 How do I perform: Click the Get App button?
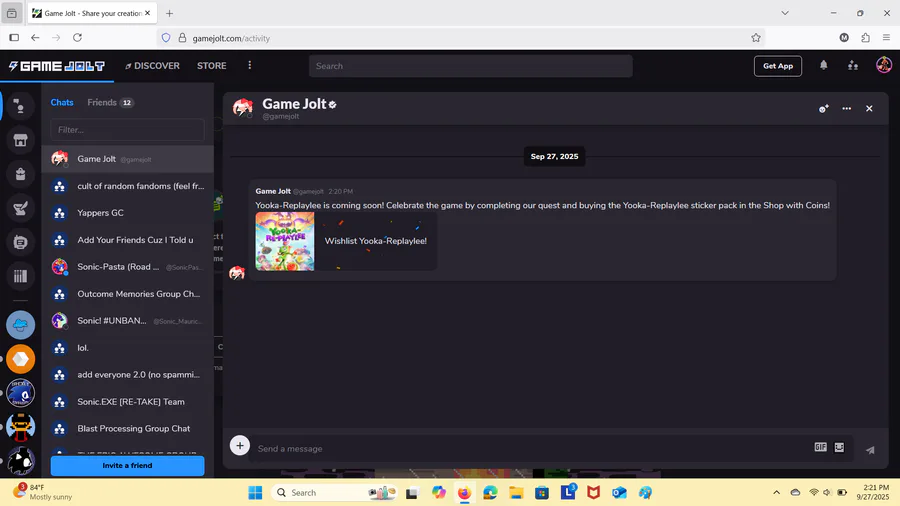pyautogui.click(x=778, y=66)
